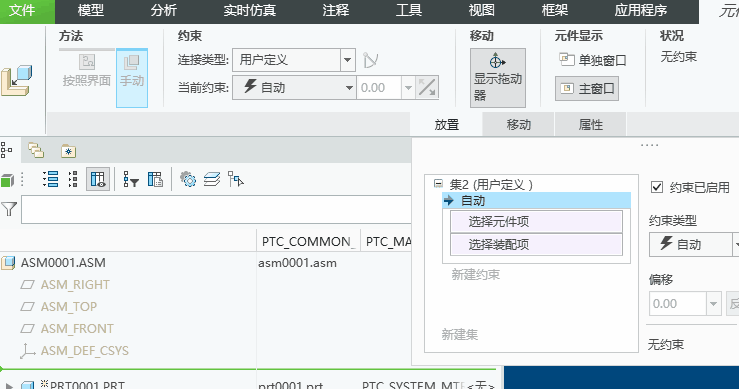
Task: Switch to the 模型 ribbon tab
Action: pyautogui.click(x=90, y=10)
